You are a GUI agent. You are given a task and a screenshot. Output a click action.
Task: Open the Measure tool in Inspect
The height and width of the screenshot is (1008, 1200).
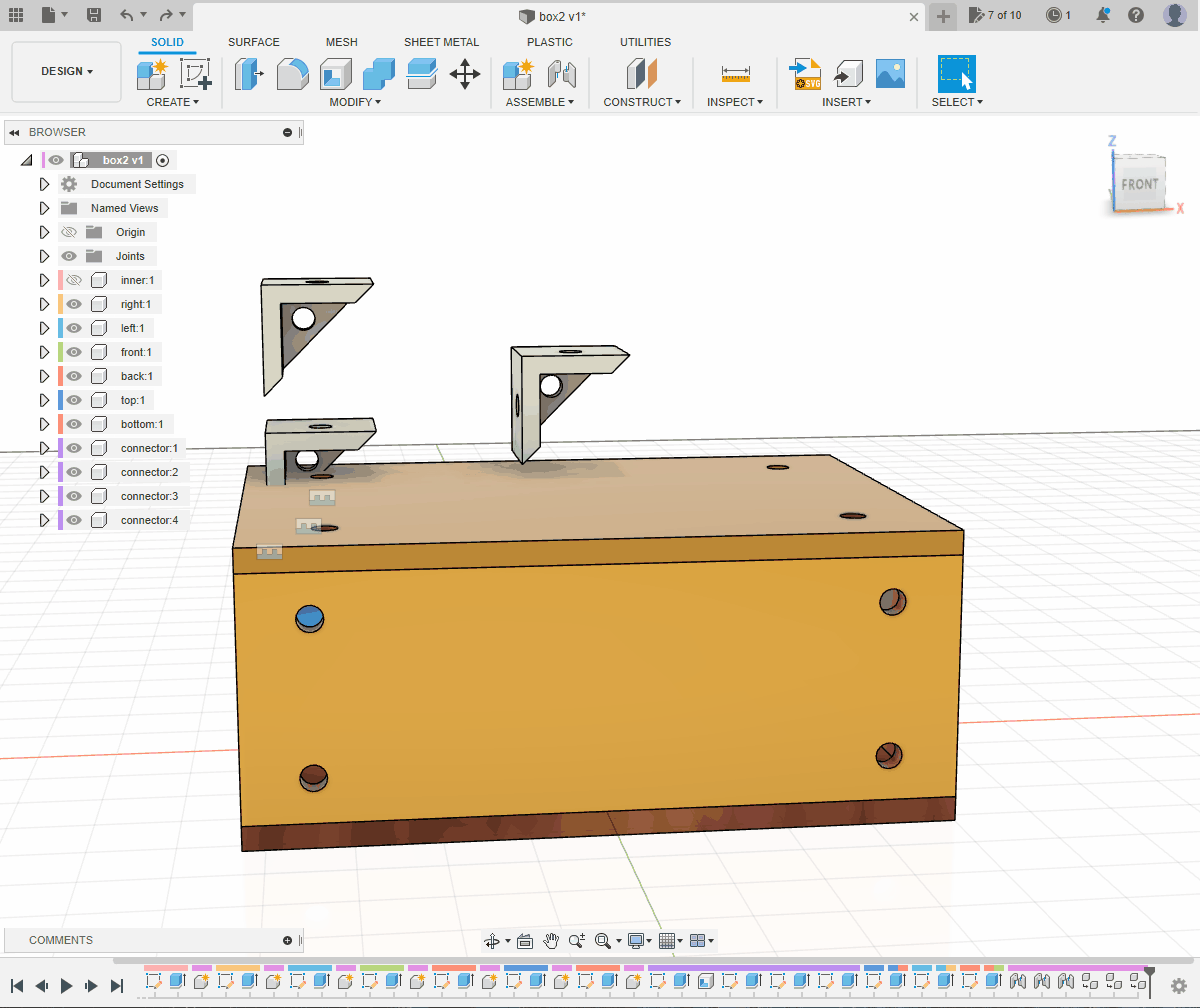[x=735, y=74]
